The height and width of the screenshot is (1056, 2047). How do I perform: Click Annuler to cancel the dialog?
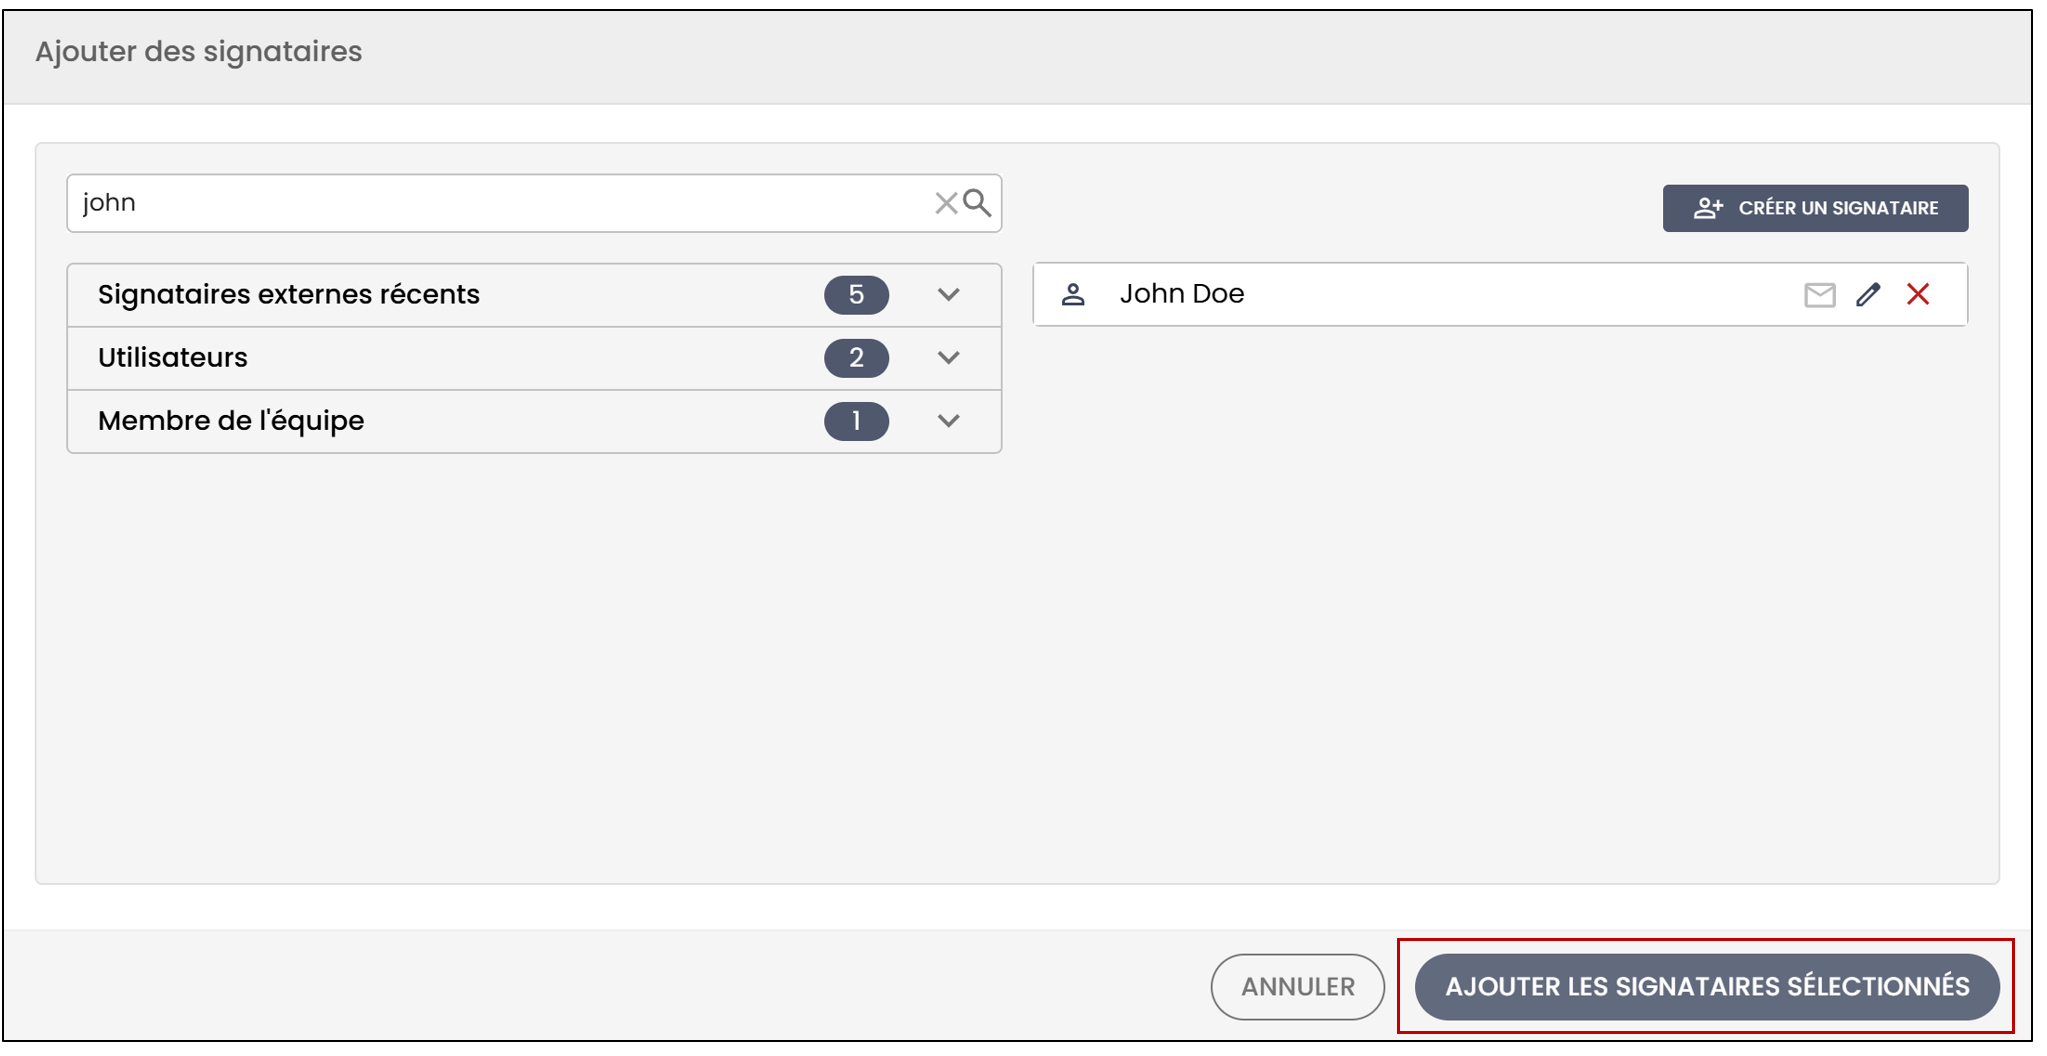[1297, 986]
